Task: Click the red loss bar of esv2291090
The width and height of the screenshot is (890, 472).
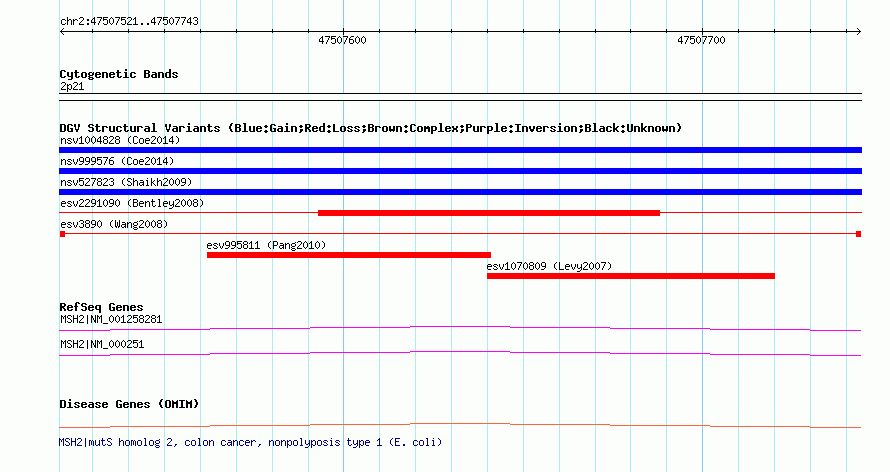Action: tap(489, 213)
